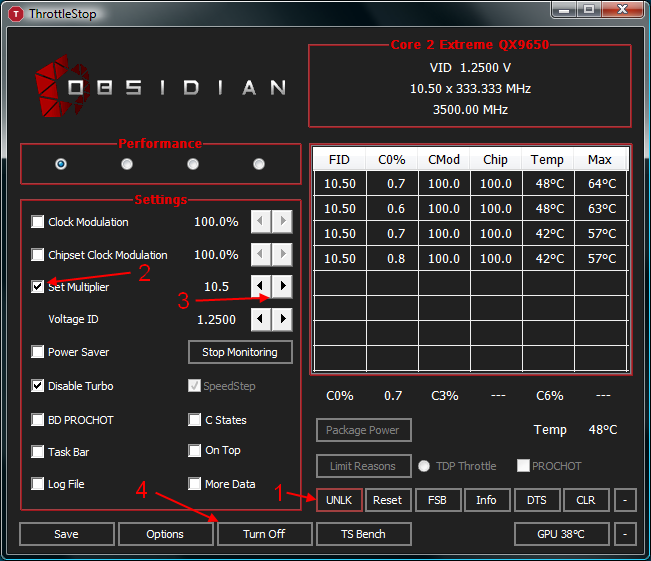
Task: Click the Stop Monitoring button
Action: pos(240,352)
